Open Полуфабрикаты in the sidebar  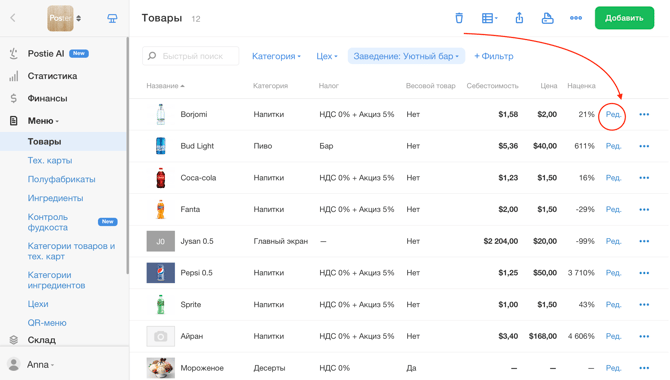point(62,180)
